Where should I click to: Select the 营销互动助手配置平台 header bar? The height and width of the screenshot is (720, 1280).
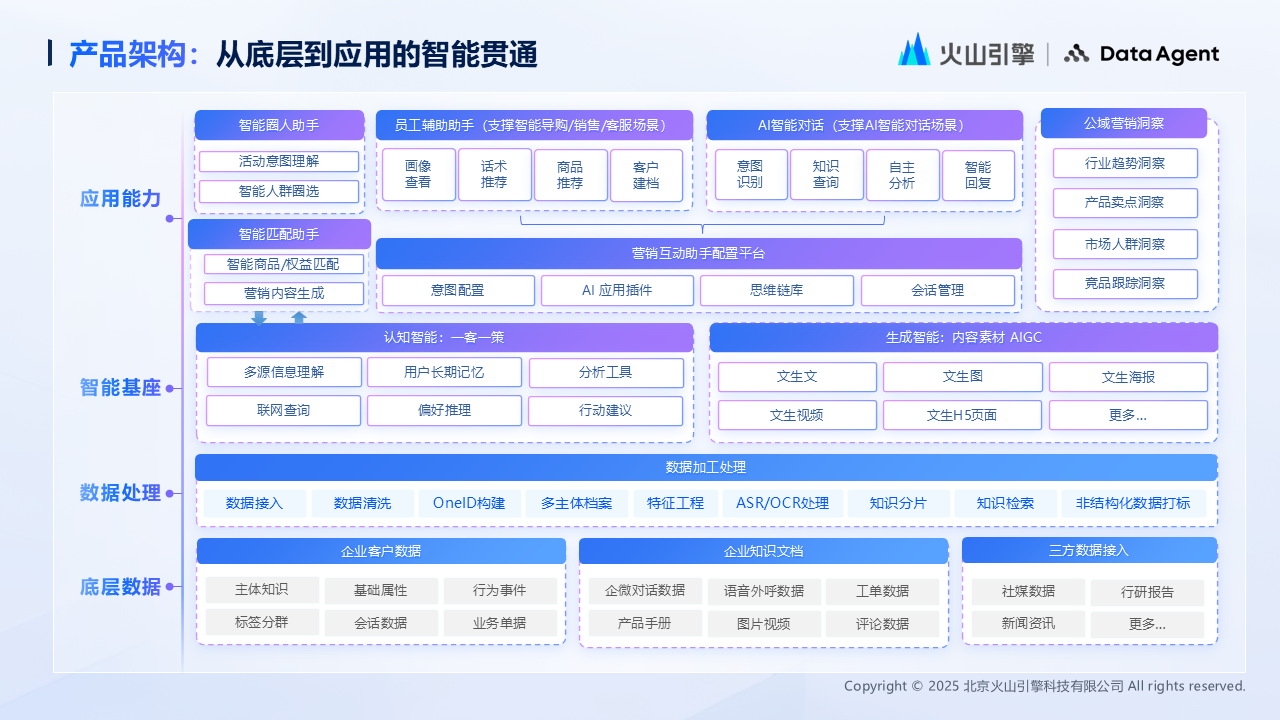(x=699, y=253)
